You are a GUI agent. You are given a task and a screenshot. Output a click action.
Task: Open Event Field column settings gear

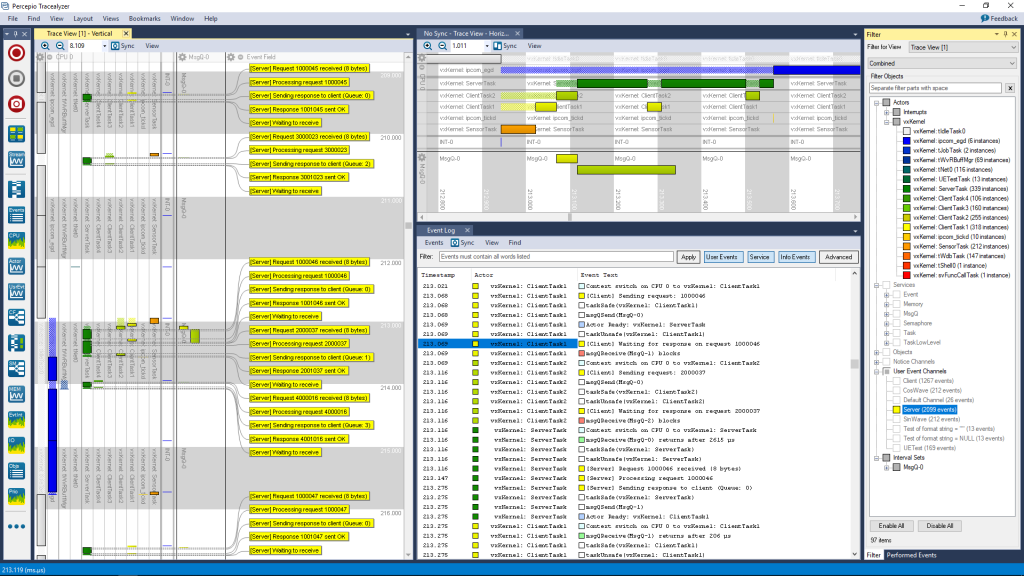point(231,57)
